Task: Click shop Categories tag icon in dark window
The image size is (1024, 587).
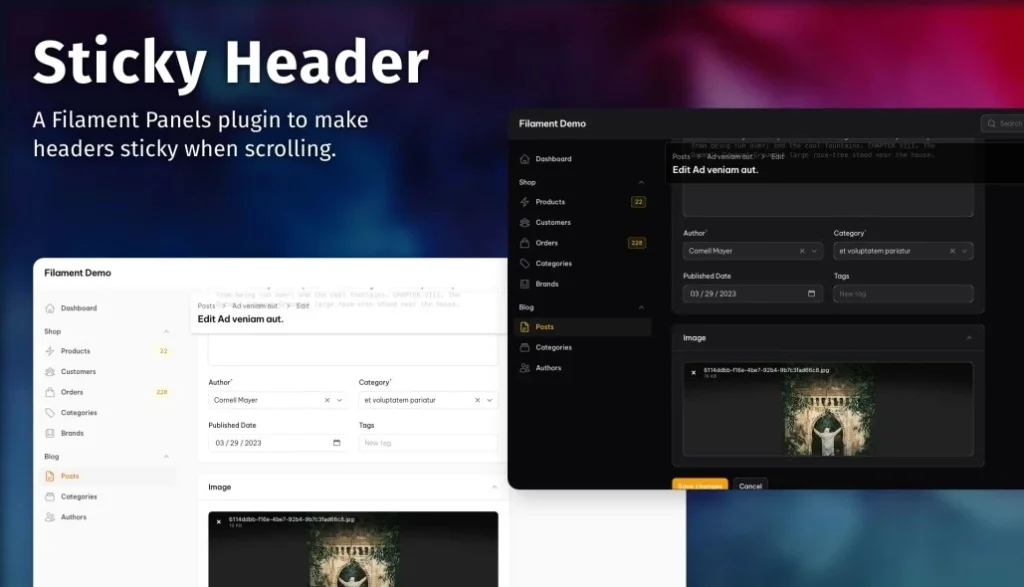Action: point(524,263)
